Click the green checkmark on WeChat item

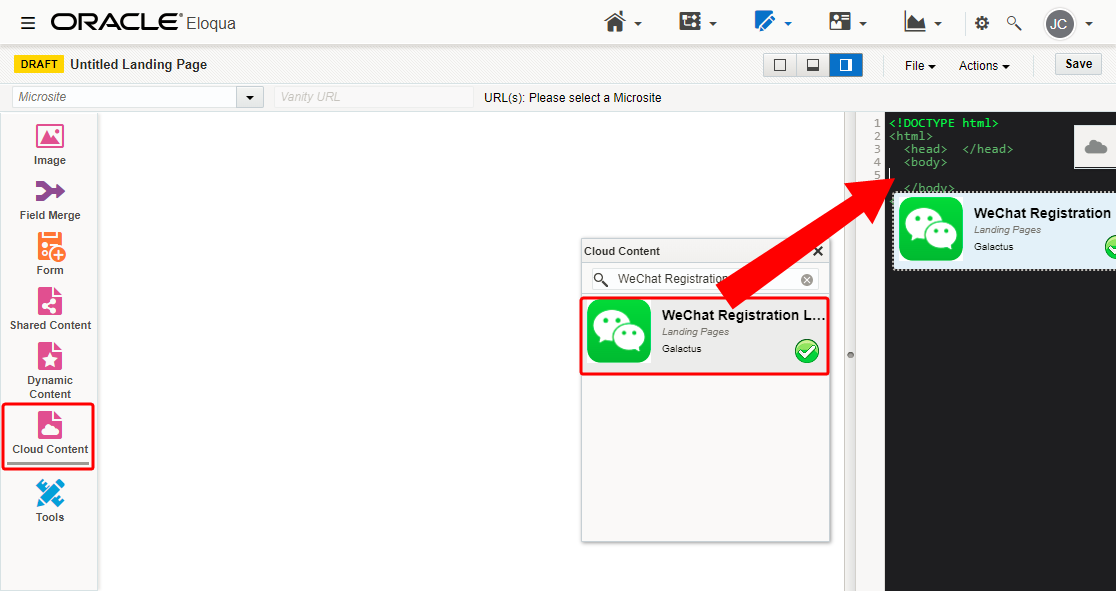click(806, 351)
